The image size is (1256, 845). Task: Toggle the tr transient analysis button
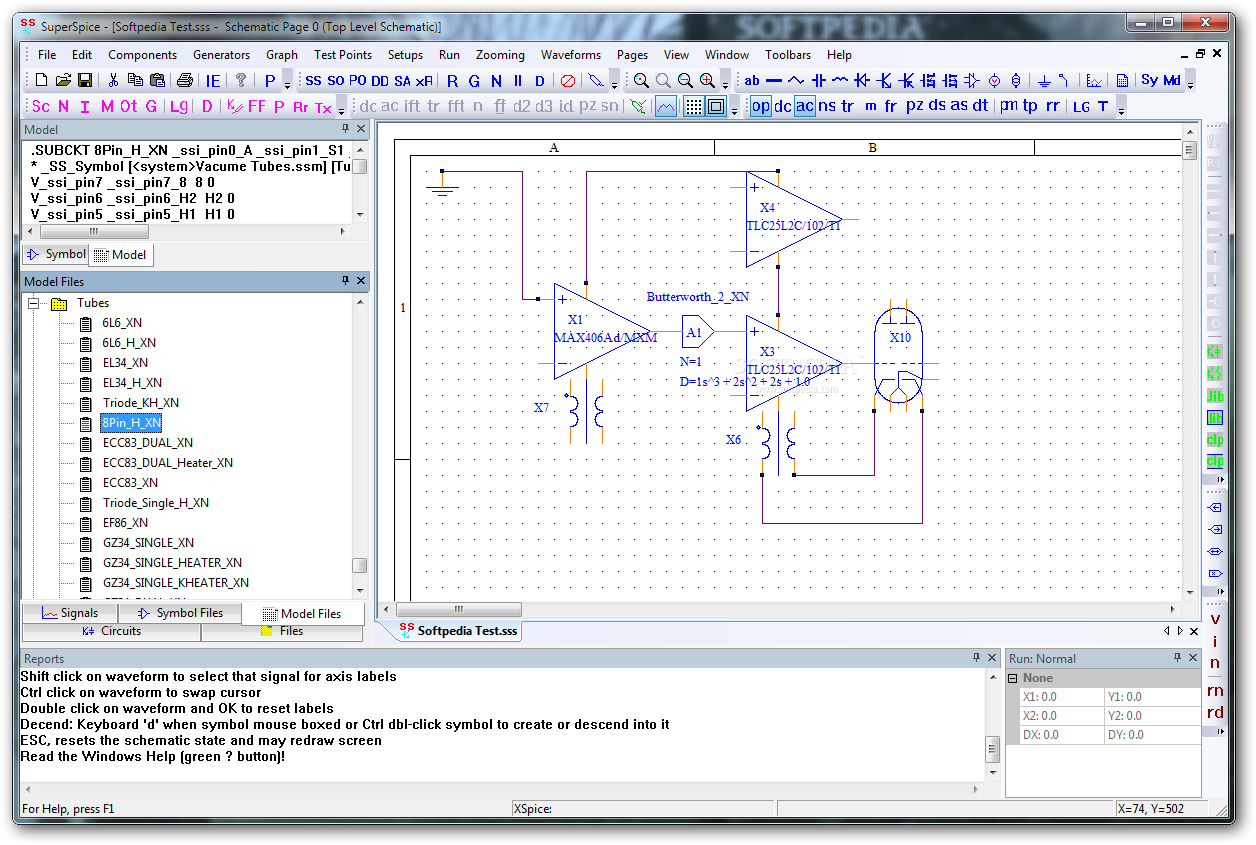point(848,106)
